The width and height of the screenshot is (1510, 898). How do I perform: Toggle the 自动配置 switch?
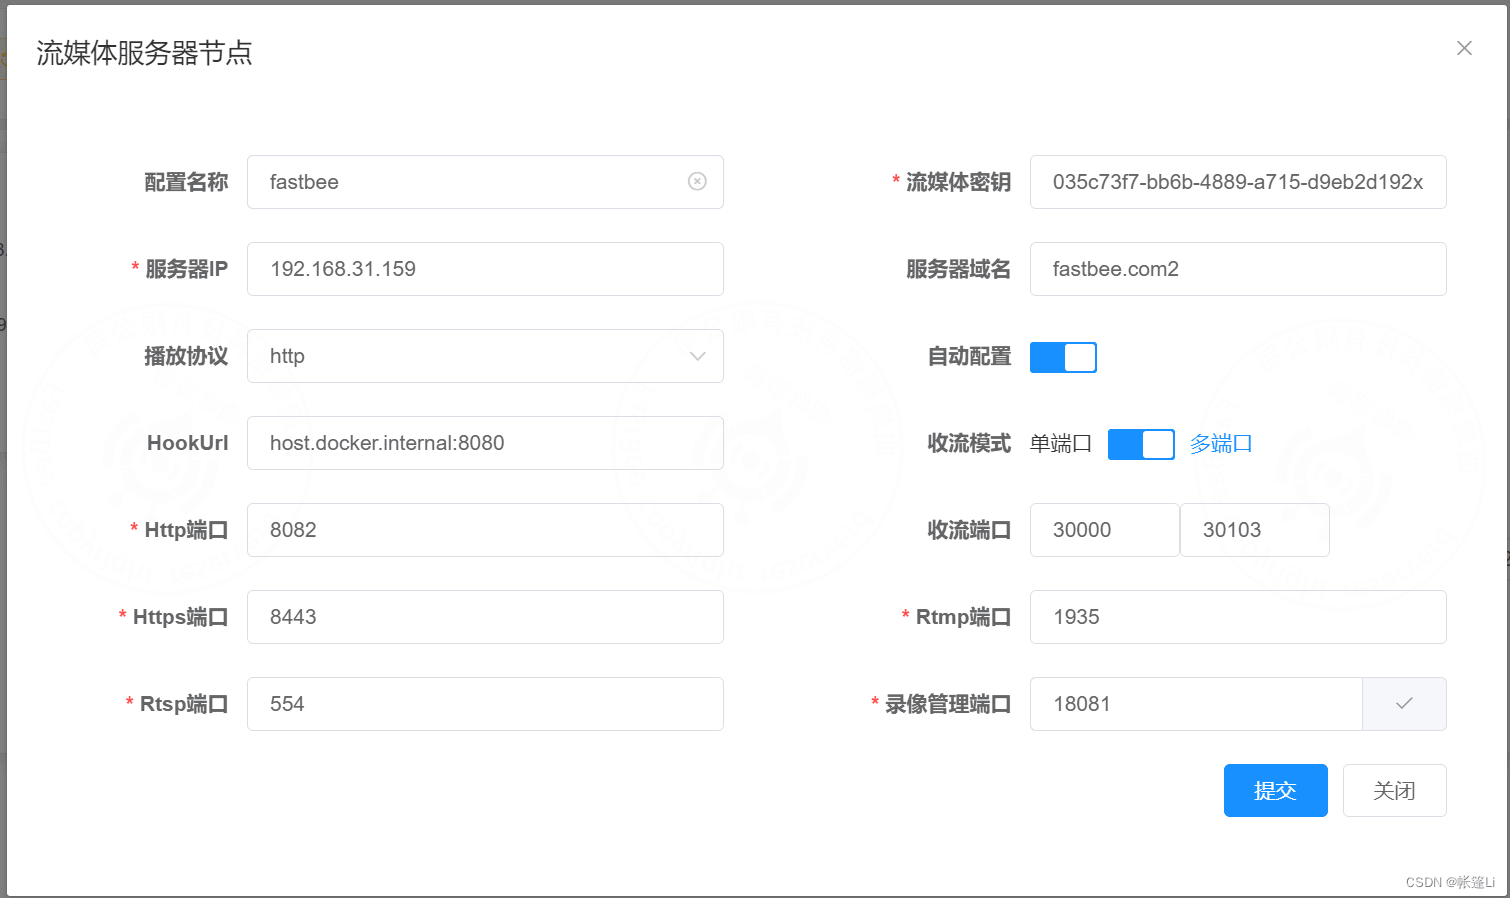click(x=1063, y=357)
